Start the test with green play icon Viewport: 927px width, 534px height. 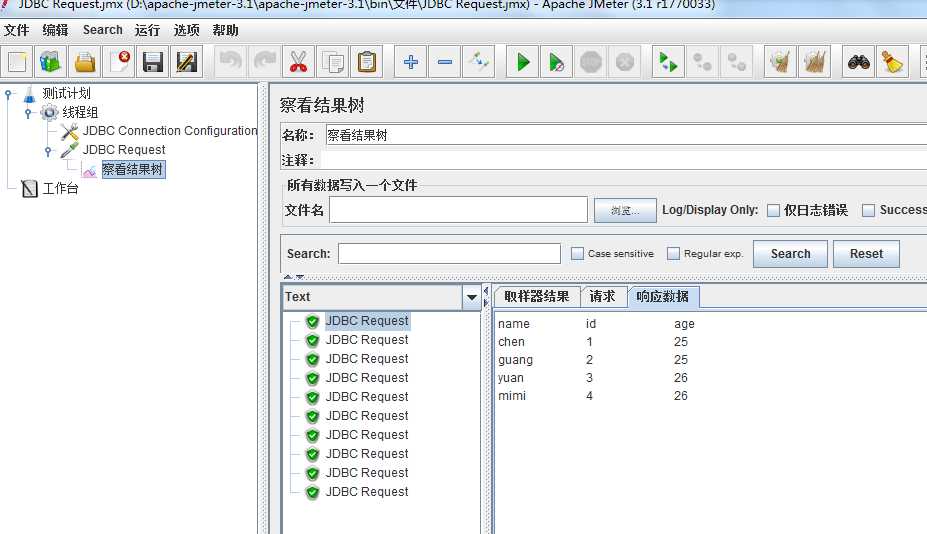click(x=523, y=62)
